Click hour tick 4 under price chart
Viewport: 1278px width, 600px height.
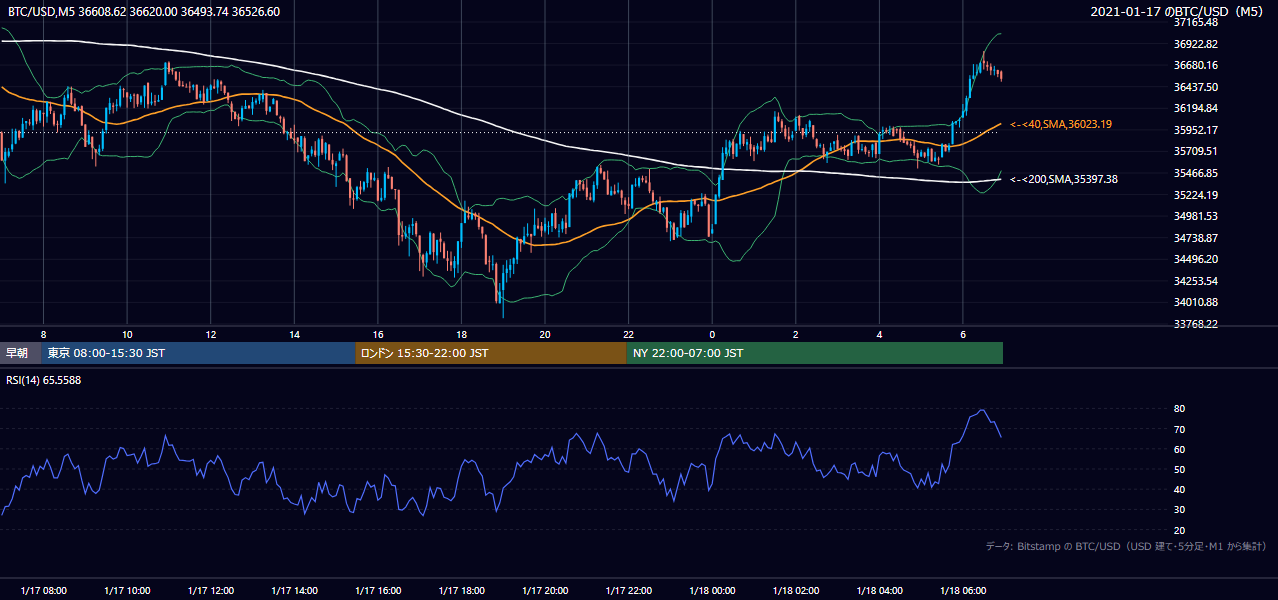coord(880,334)
